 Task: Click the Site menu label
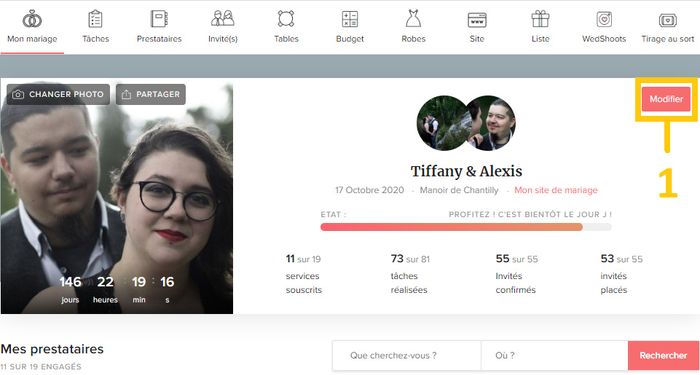point(477,39)
